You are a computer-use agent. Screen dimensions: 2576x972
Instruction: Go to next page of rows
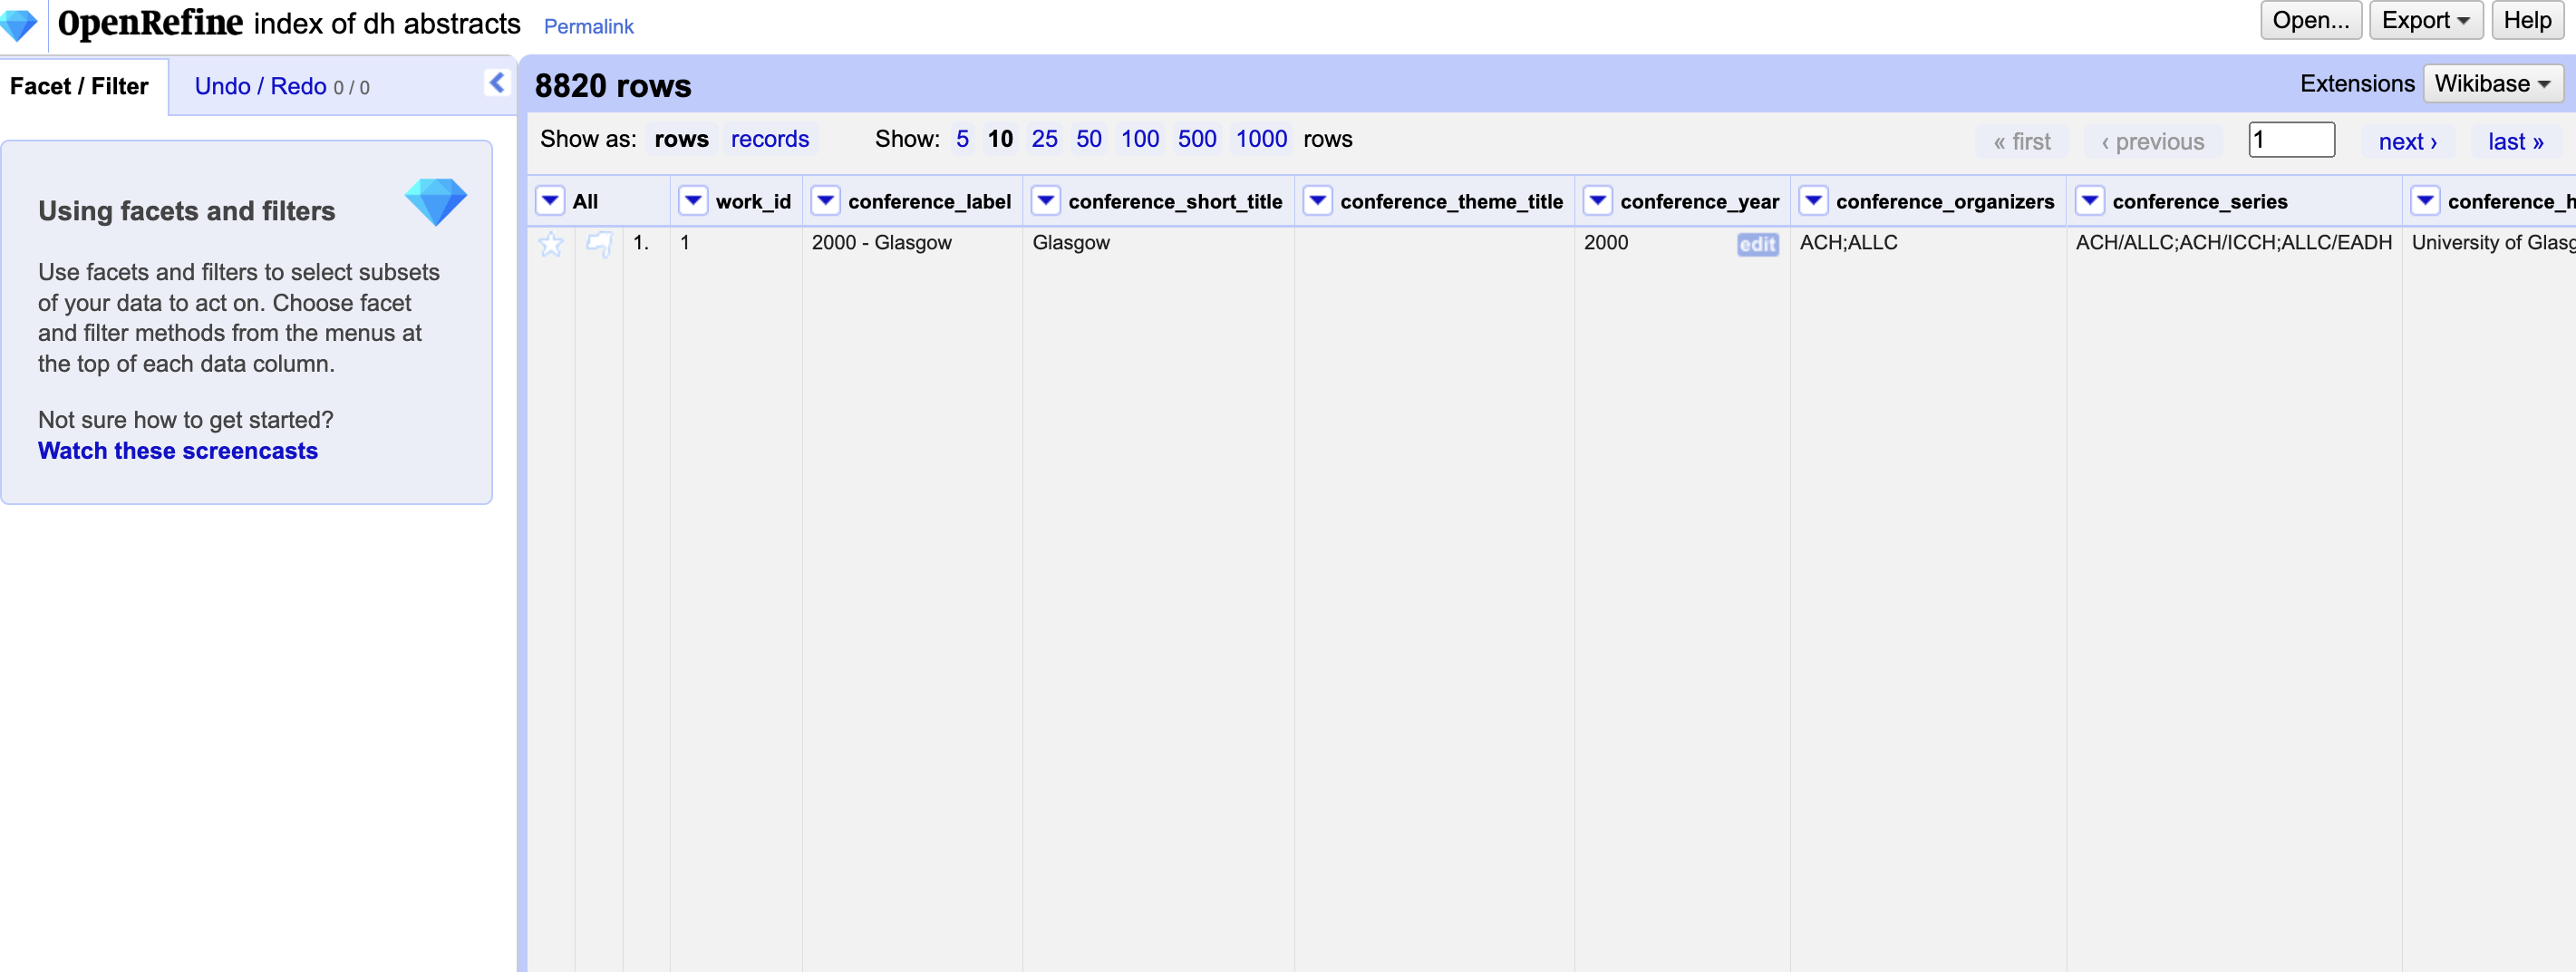2409,141
